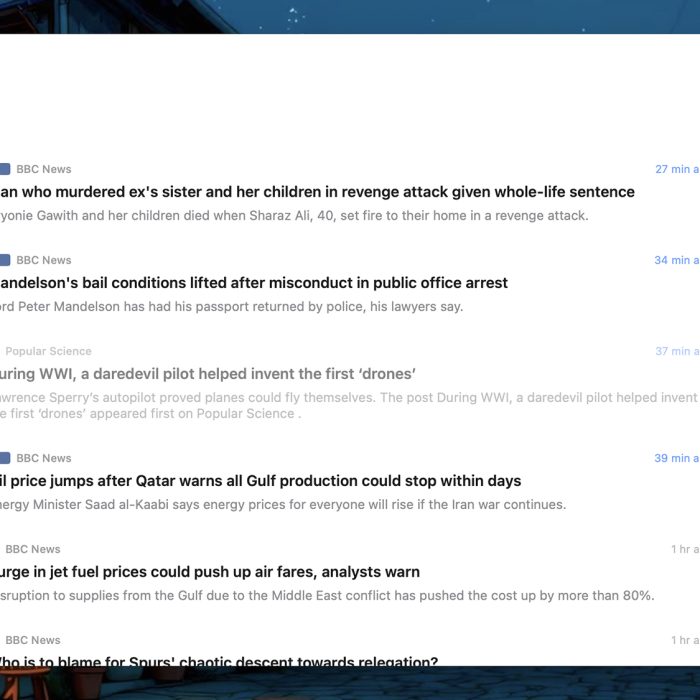Click BBC News icon beside 39 min article

5,458
